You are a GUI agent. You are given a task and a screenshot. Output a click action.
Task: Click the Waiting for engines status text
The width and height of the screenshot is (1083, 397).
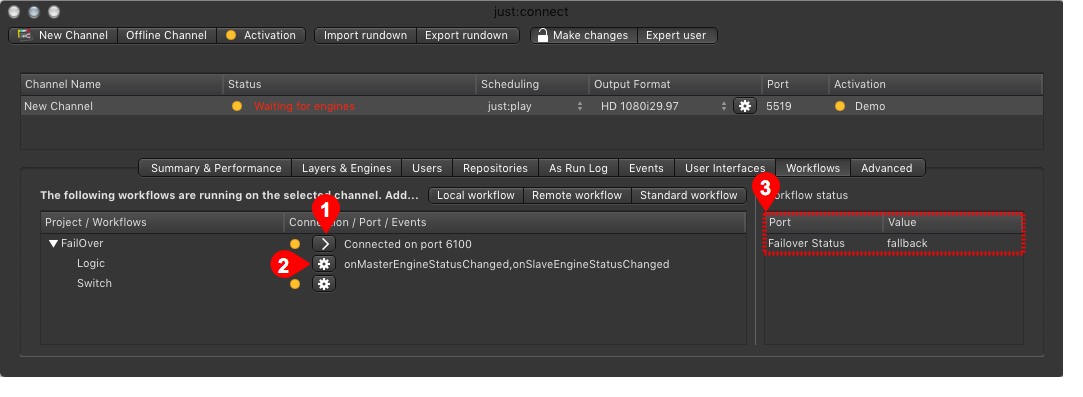pos(304,106)
